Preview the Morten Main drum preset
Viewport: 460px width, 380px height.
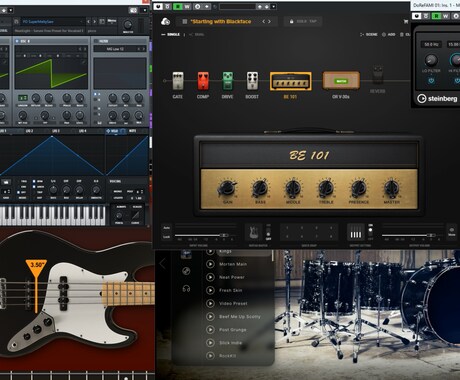coord(210,264)
